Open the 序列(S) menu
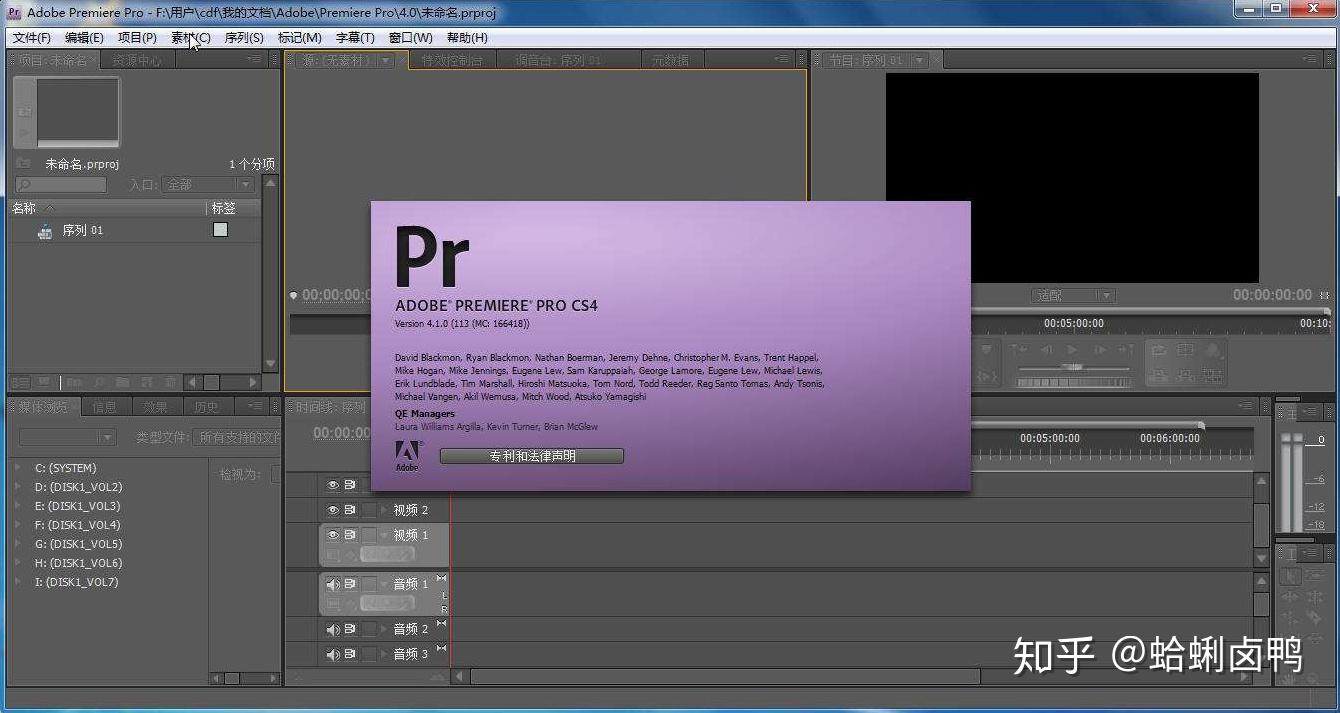 (x=244, y=38)
